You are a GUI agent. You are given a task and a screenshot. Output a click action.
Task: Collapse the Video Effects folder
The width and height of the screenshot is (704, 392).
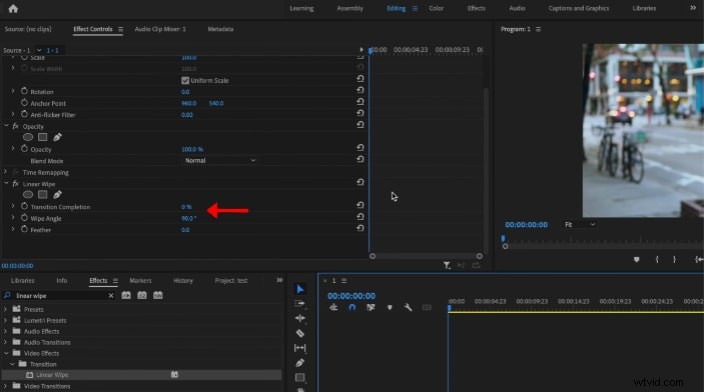pyautogui.click(x=6, y=353)
